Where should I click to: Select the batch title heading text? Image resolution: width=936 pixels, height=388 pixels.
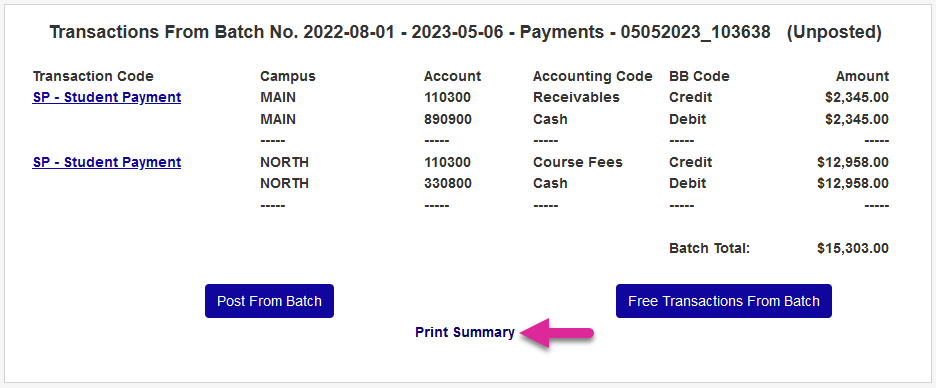(466, 32)
